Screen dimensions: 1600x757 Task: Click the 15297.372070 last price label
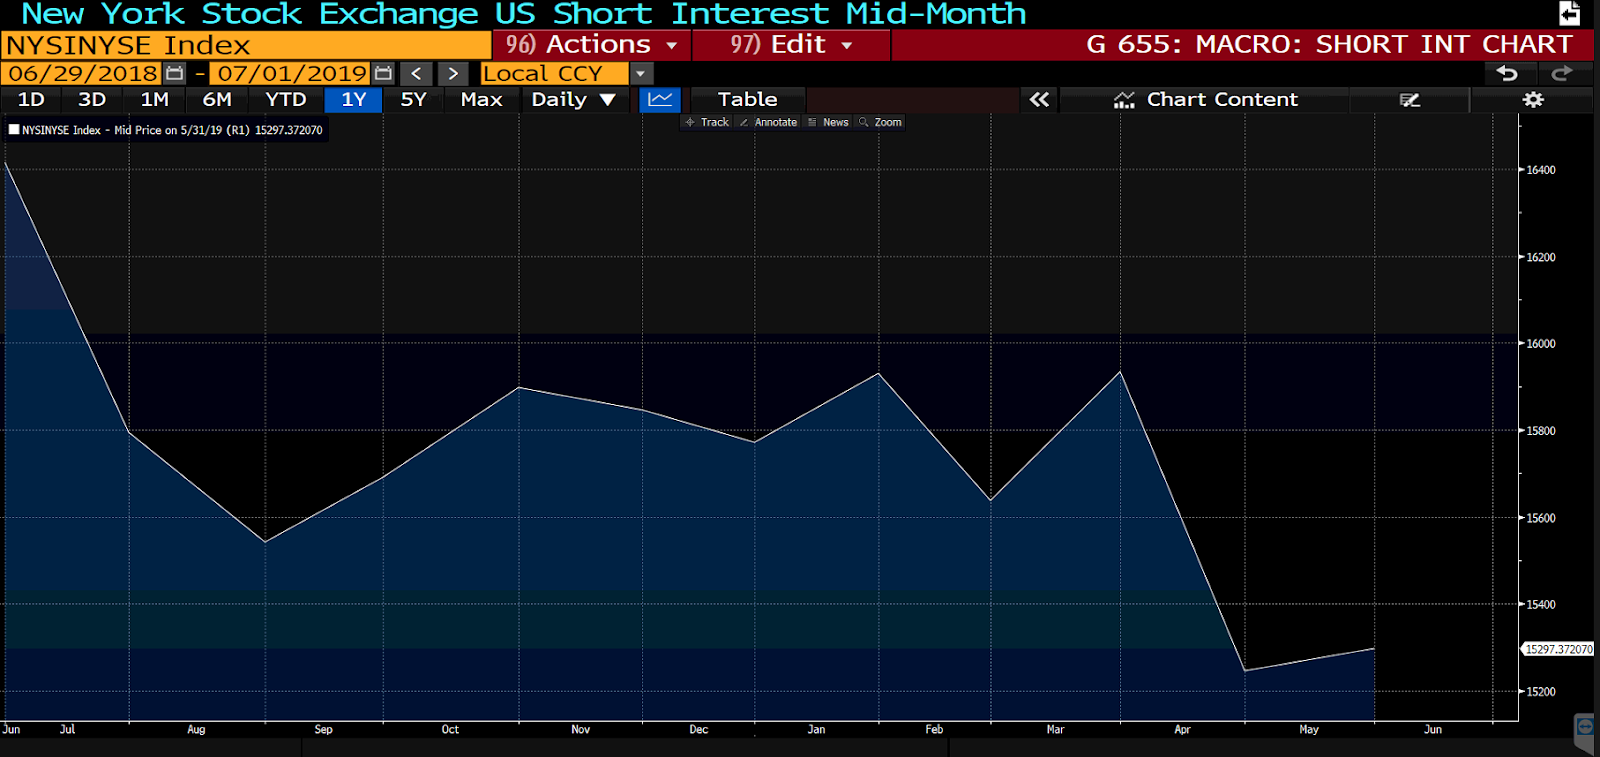[x=1558, y=649]
